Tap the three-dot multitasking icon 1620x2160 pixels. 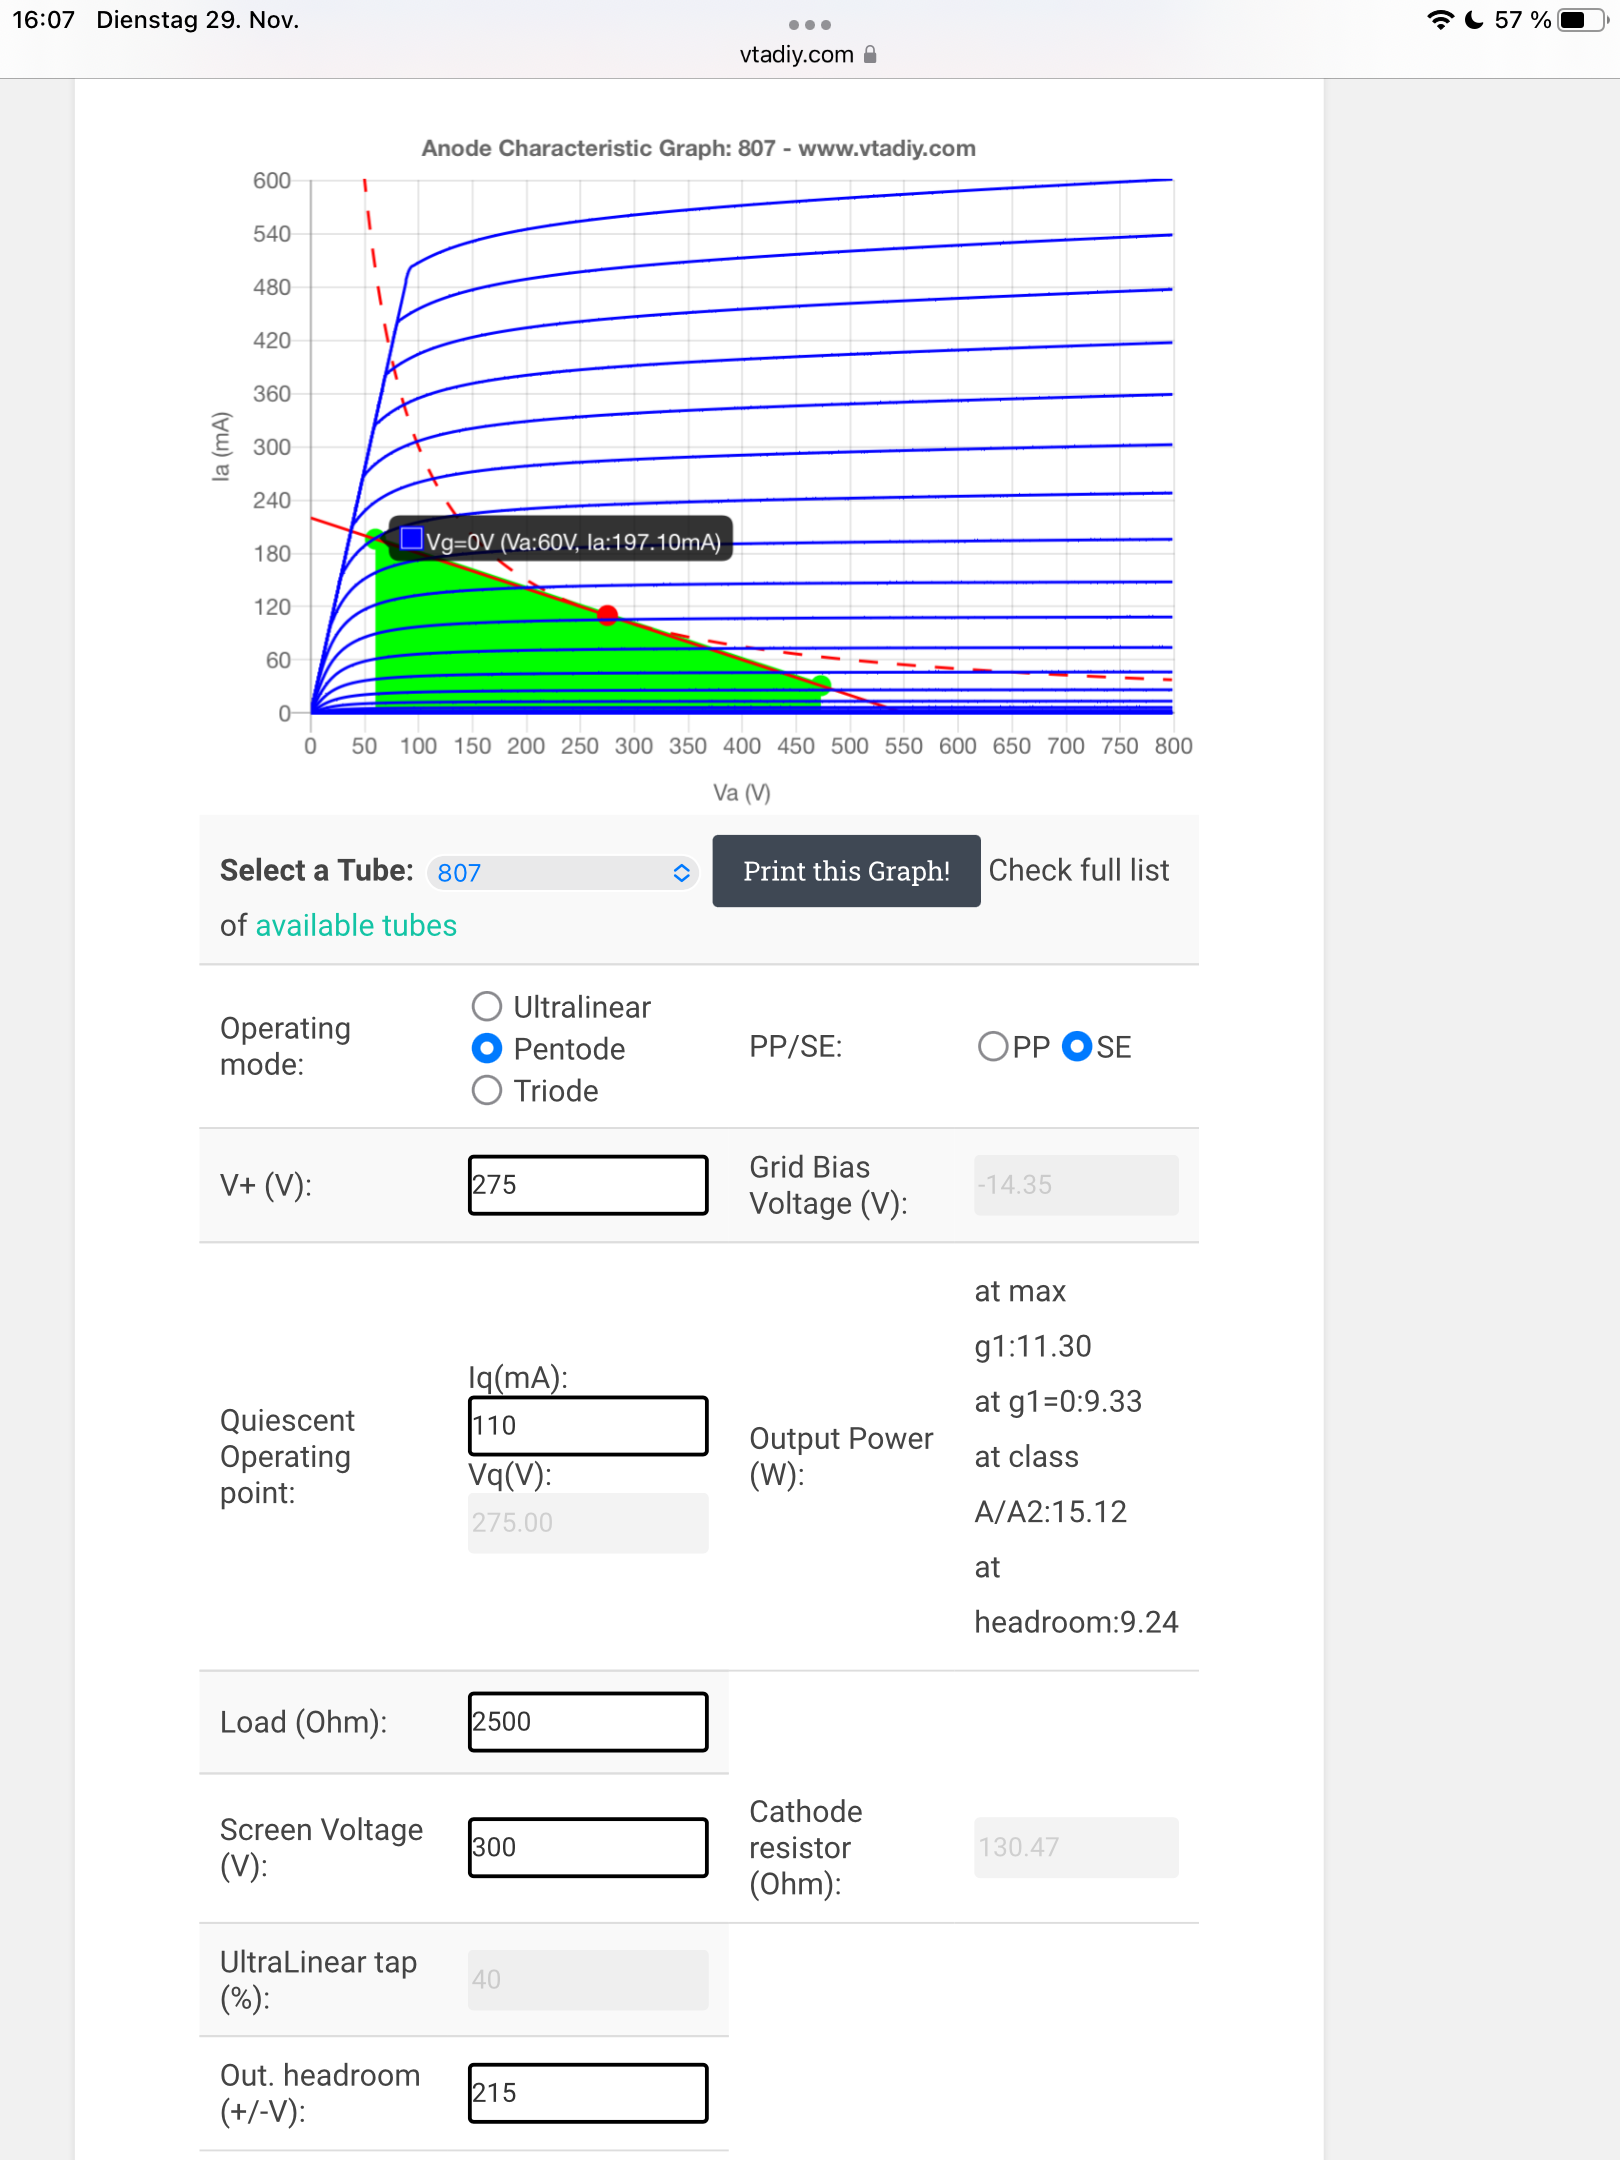(809, 24)
